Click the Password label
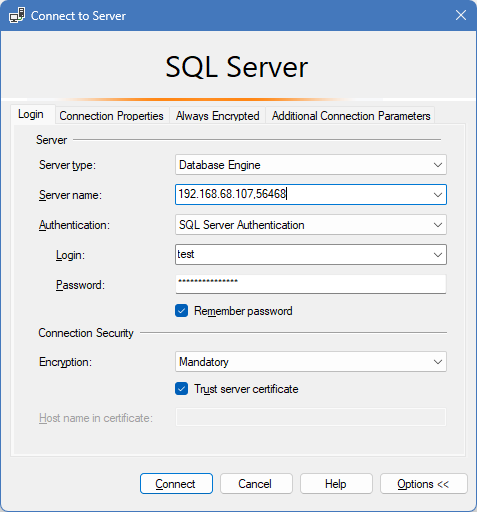Screen dimensions: 477x512 coord(80,285)
